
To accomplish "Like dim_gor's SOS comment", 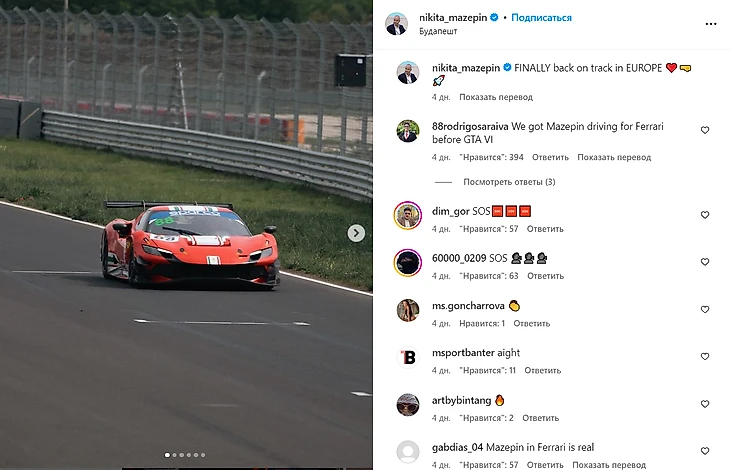I will pyautogui.click(x=705, y=215).
